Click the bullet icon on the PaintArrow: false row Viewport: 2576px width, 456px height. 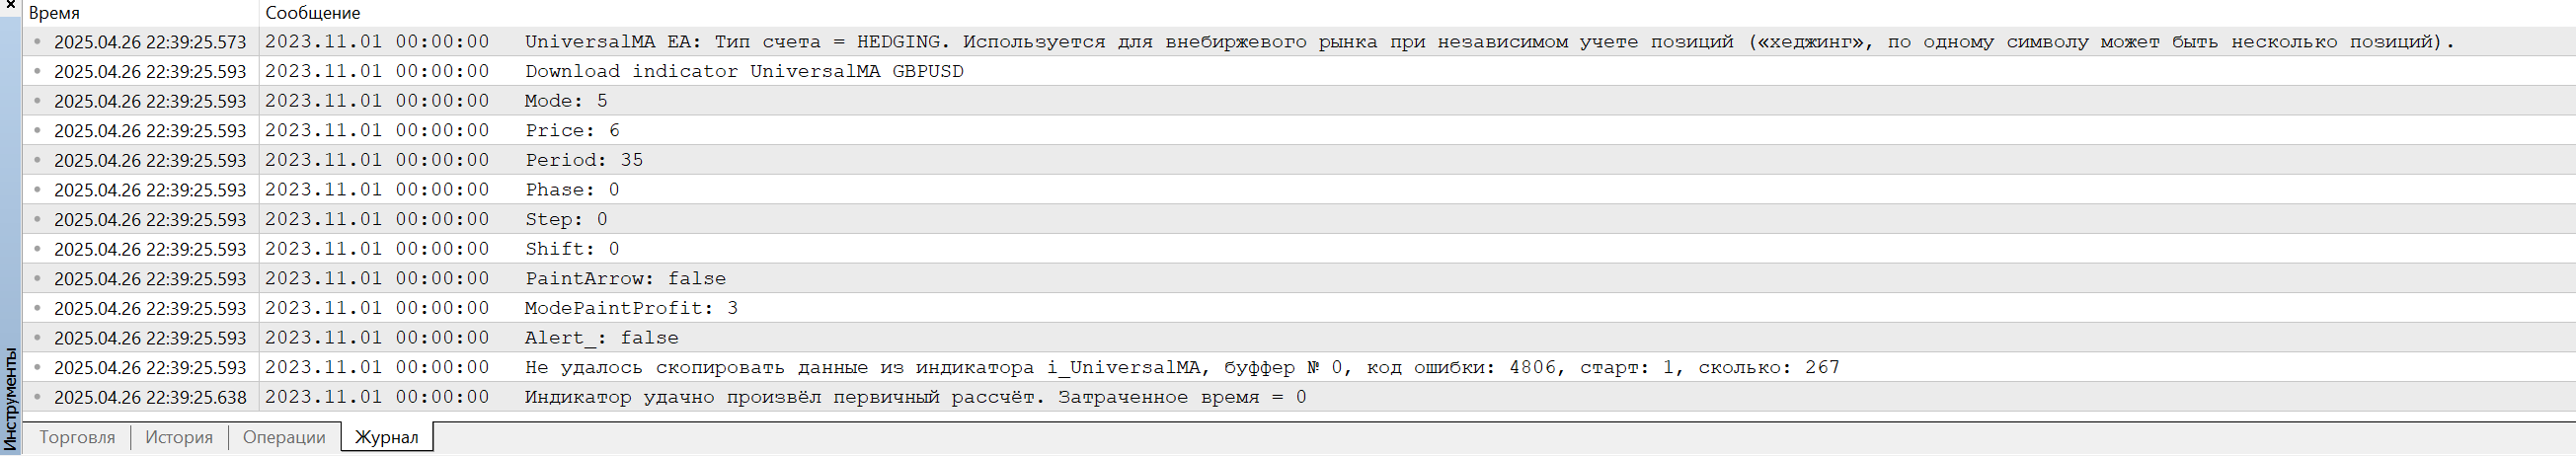[38, 279]
